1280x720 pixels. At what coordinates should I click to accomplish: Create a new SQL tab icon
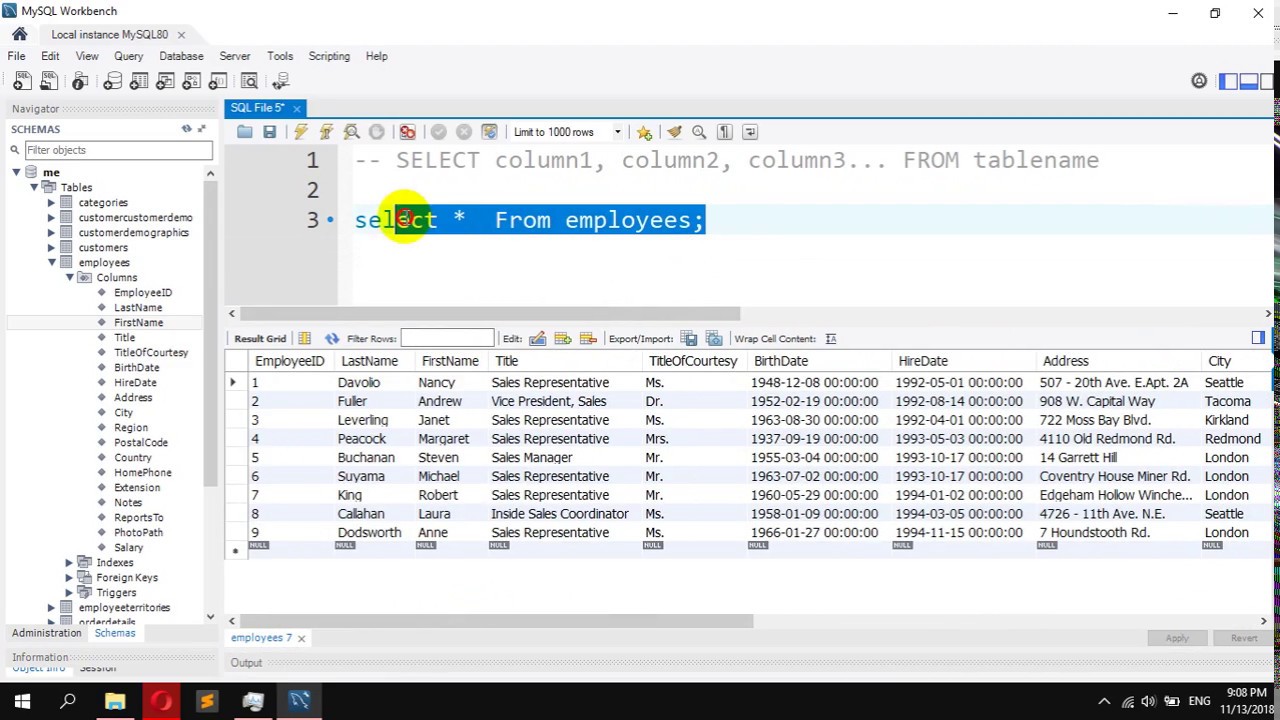(22, 81)
